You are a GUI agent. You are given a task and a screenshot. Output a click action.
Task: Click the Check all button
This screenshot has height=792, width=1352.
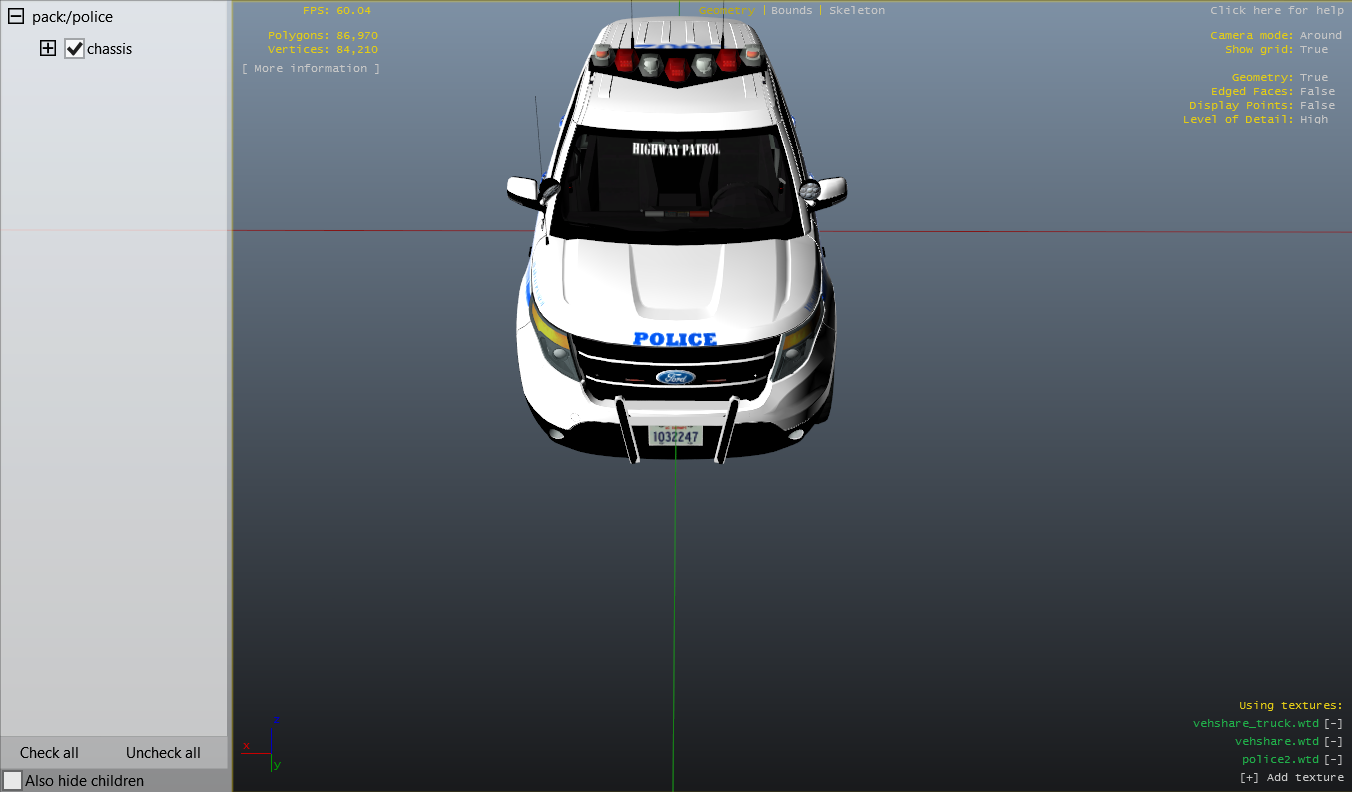coord(49,753)
